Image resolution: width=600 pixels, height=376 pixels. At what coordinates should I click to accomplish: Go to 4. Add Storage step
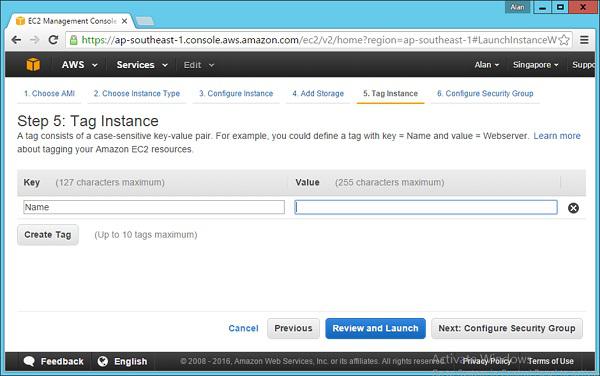[318, 93]
